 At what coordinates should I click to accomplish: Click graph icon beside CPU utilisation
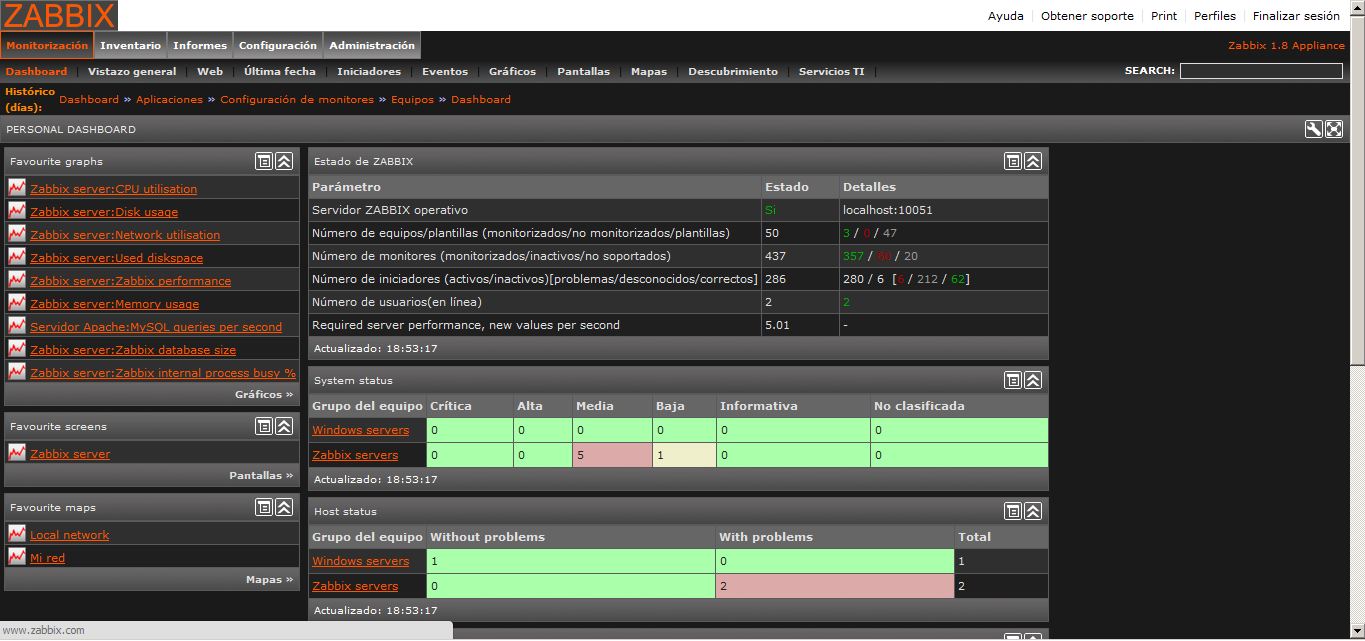(x=17, y=188)
